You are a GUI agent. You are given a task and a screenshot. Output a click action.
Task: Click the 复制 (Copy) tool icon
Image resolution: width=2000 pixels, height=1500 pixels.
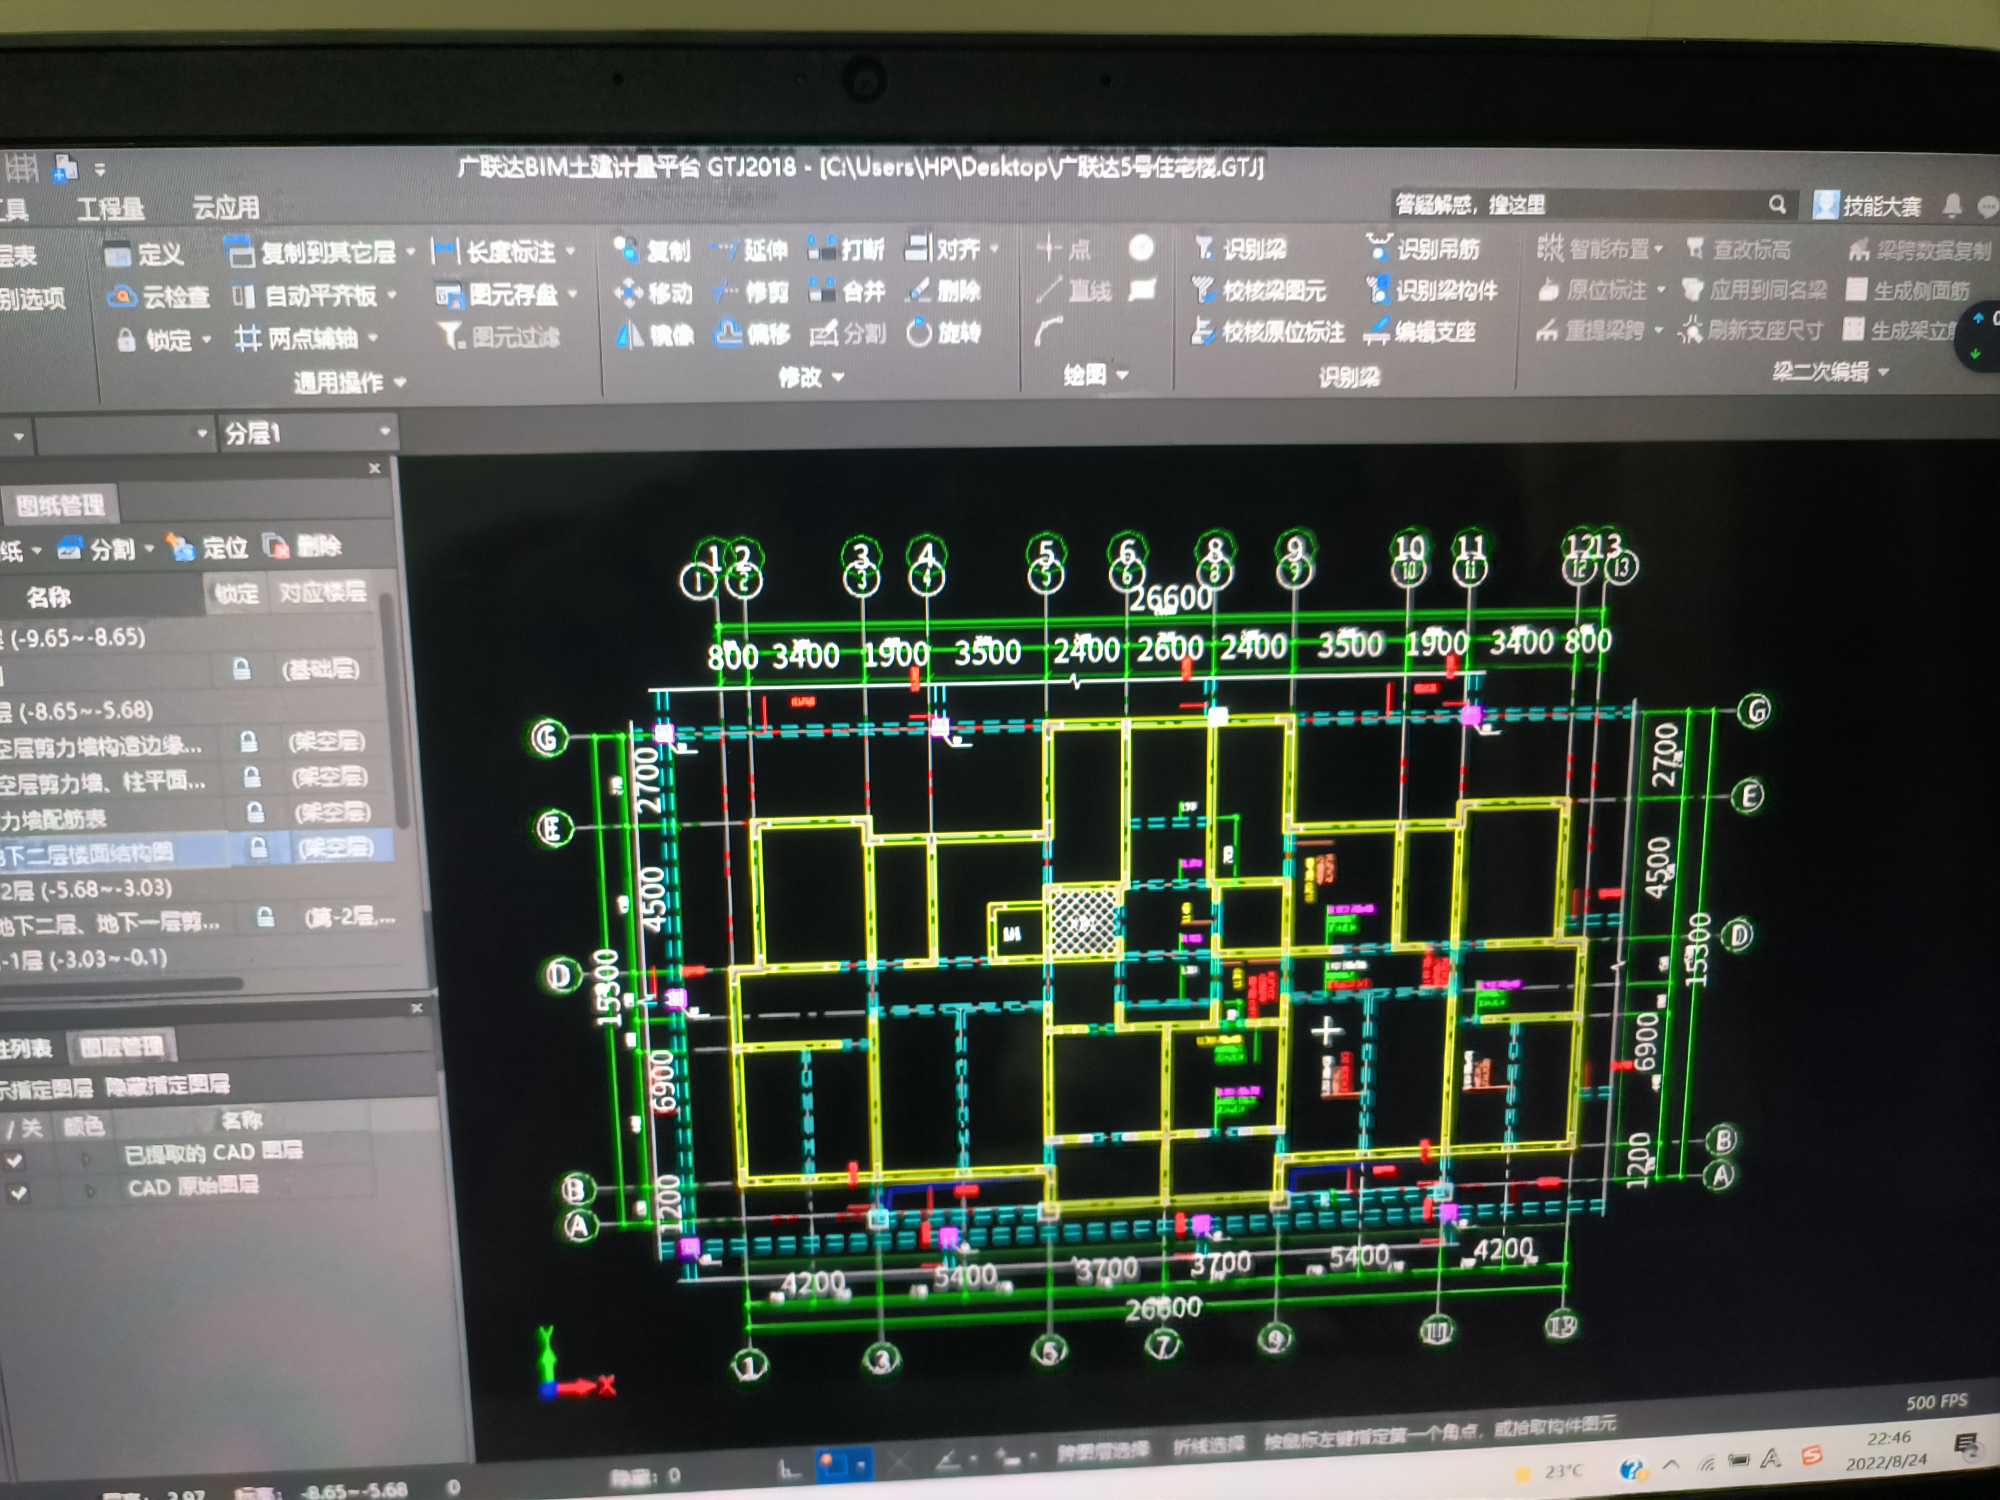pos(626,248)
